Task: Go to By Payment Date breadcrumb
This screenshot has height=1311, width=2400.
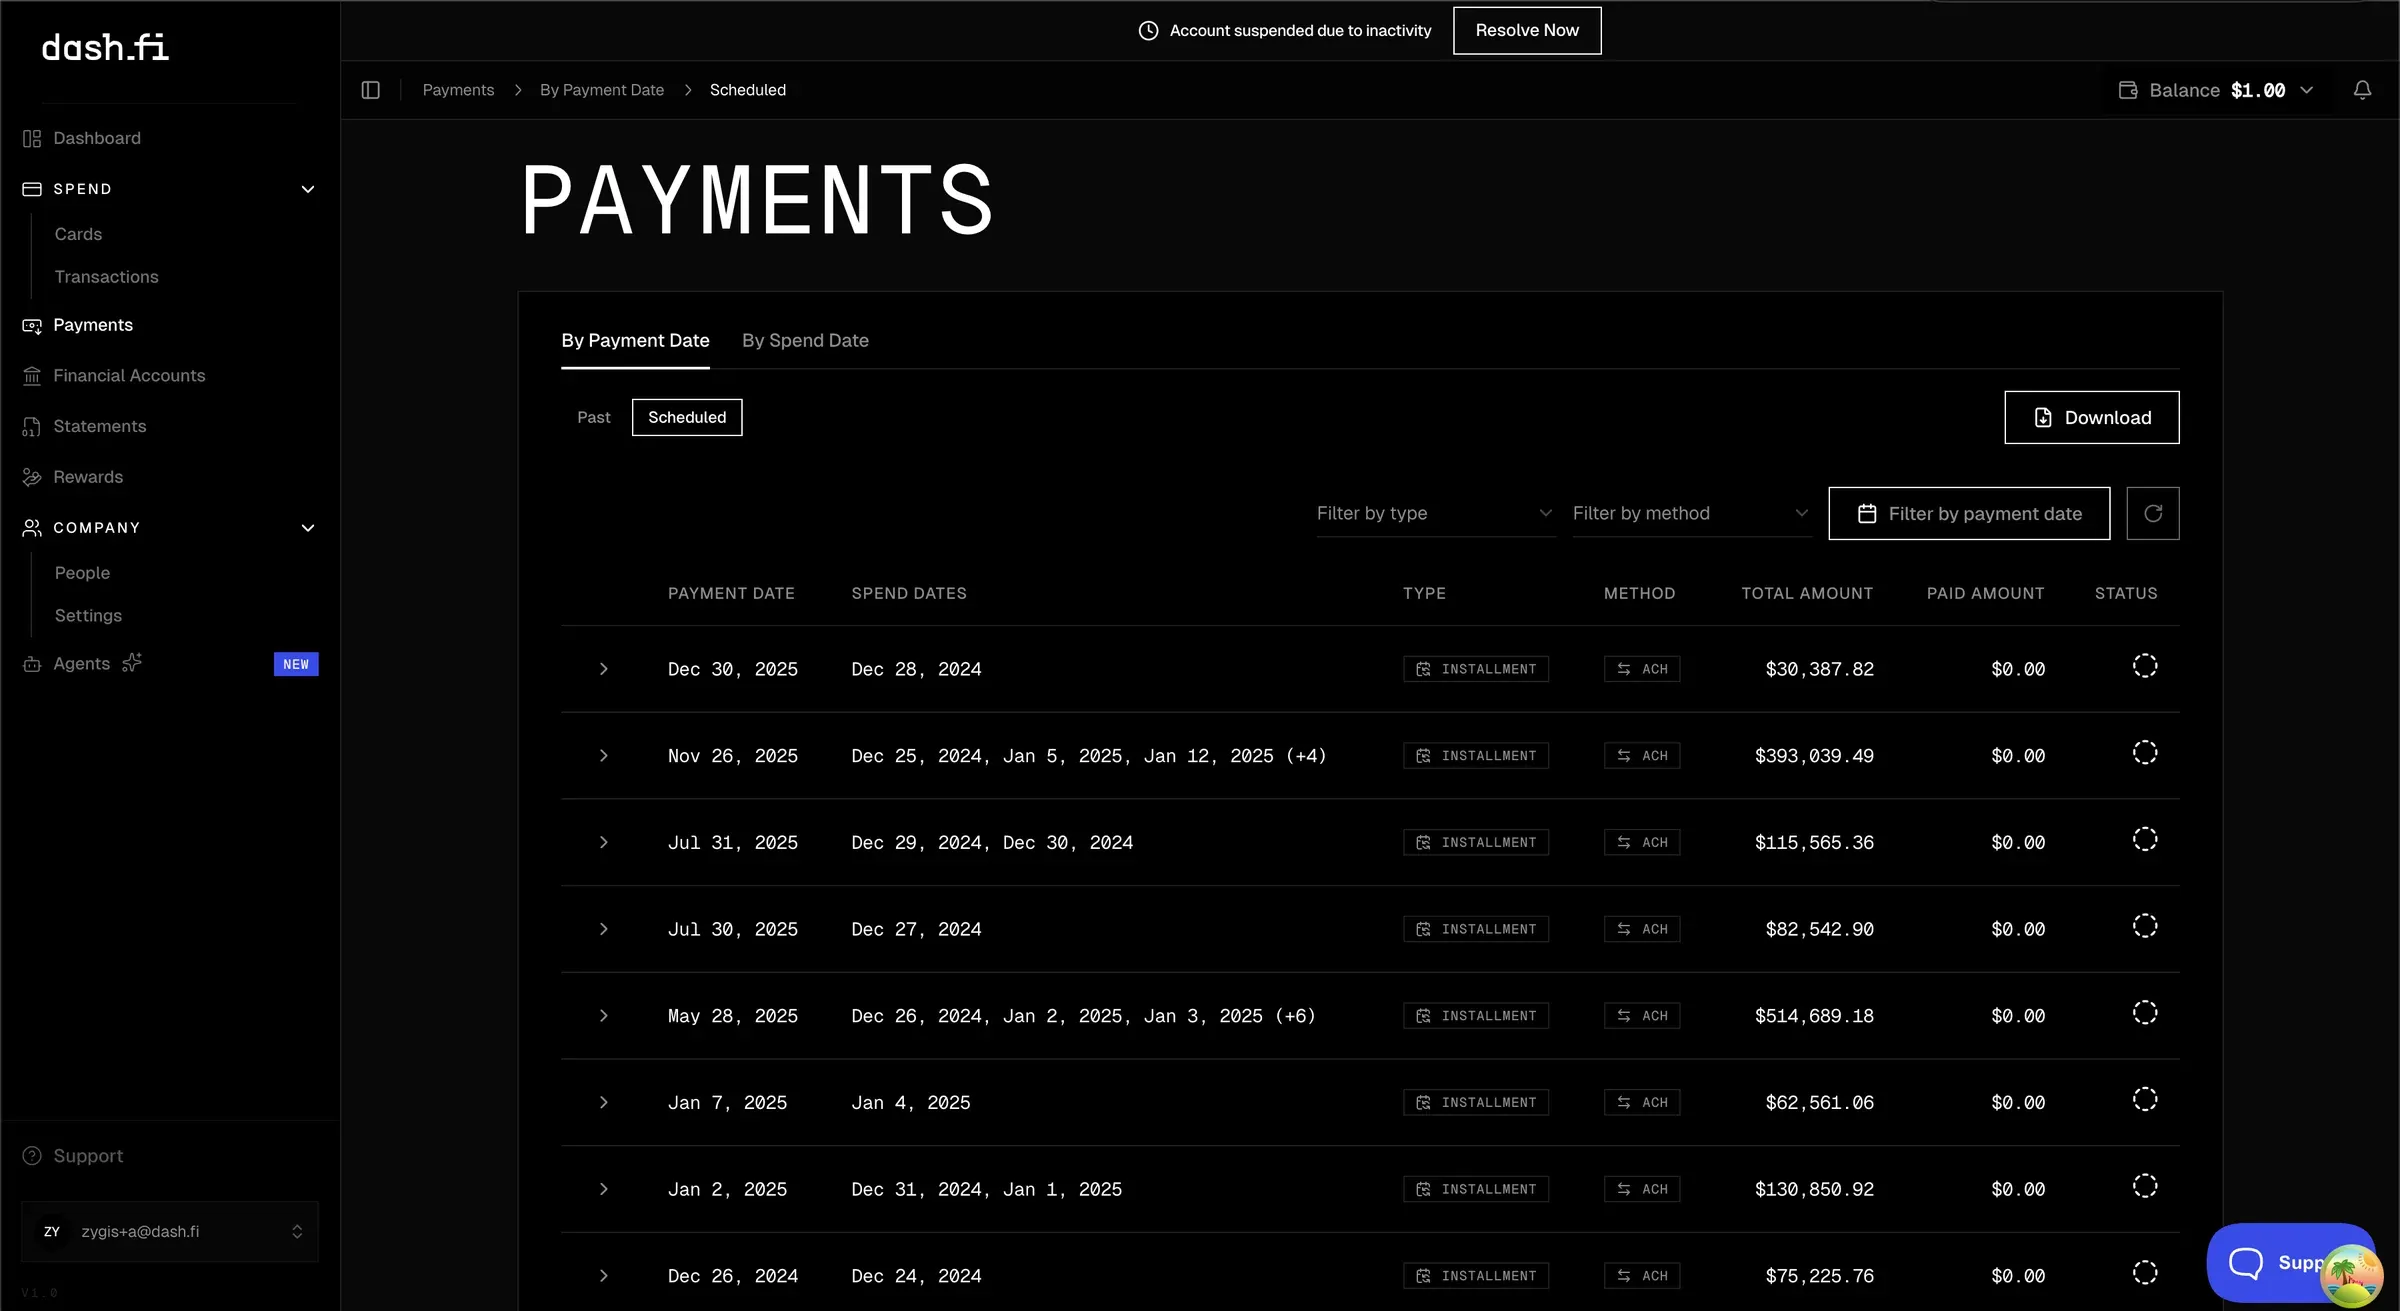Action: [602, 90]
